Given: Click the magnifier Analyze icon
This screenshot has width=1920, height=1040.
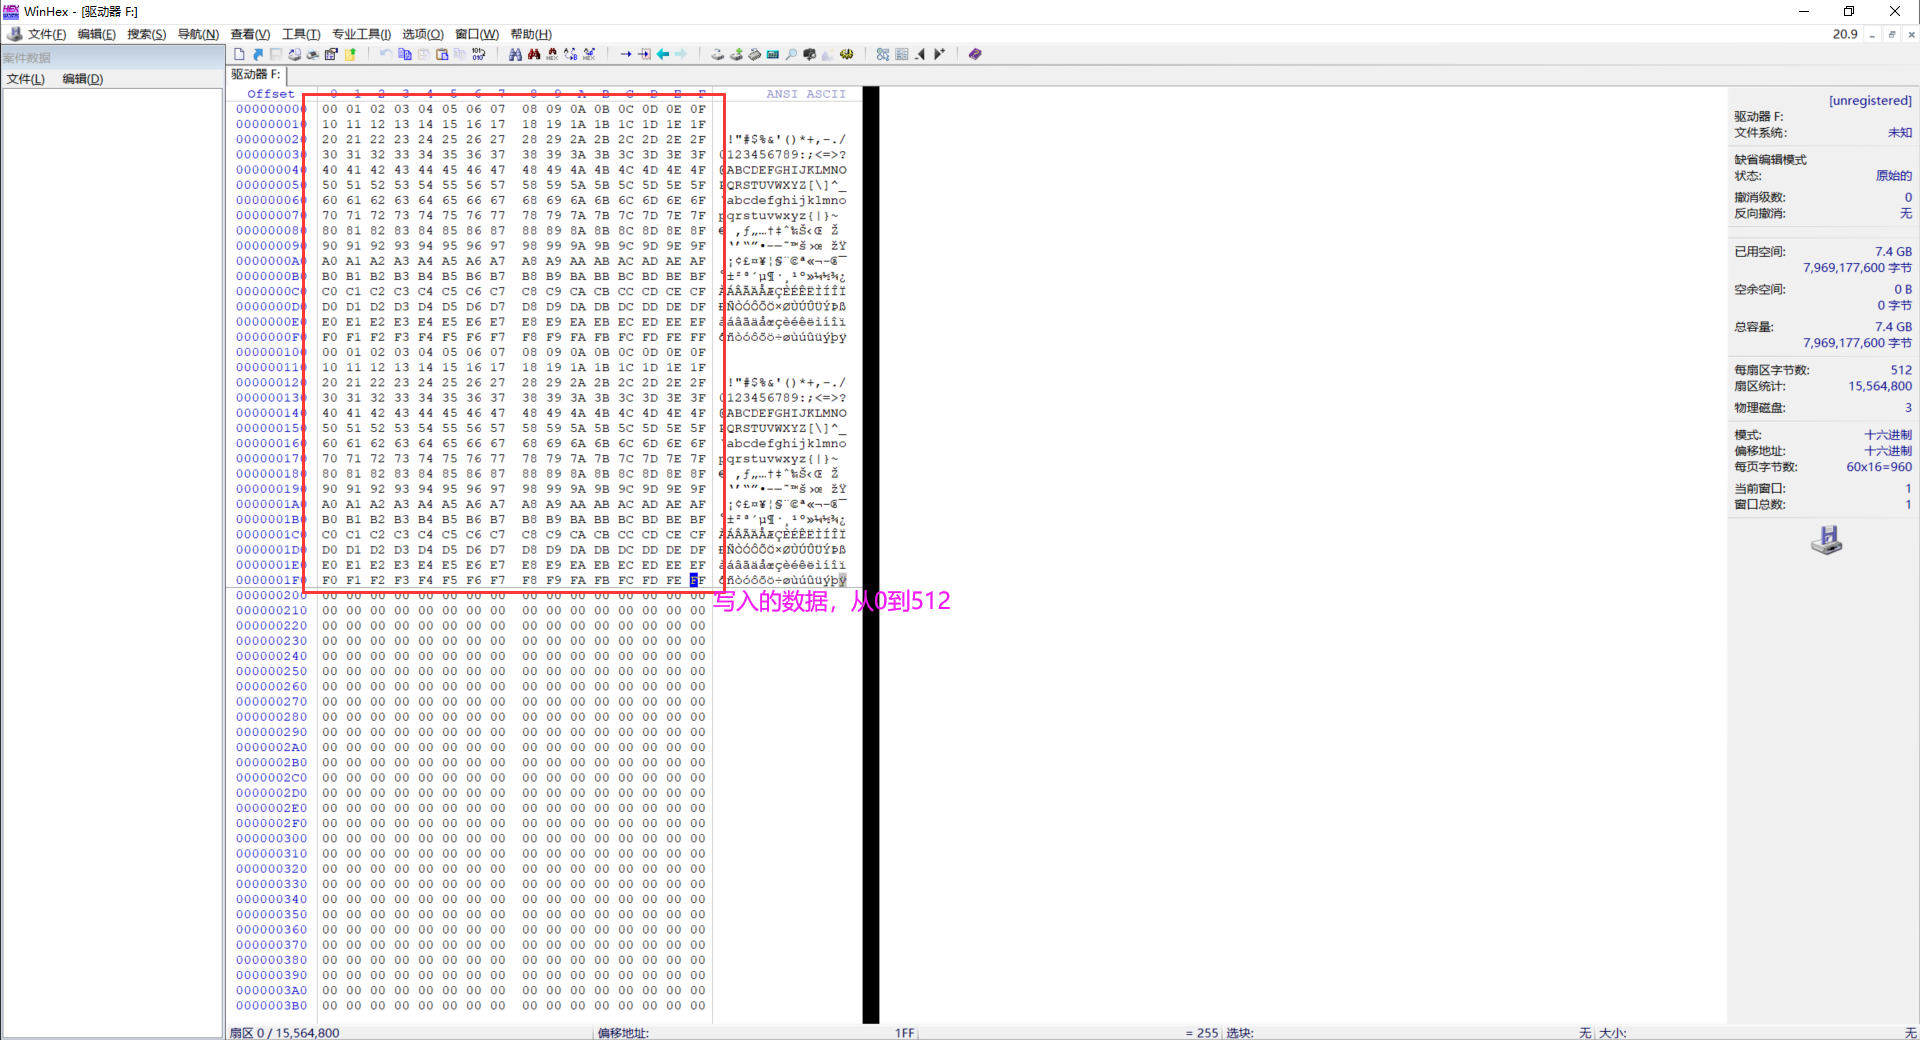Looking at the screenshot, I should (x=790, y=54).
